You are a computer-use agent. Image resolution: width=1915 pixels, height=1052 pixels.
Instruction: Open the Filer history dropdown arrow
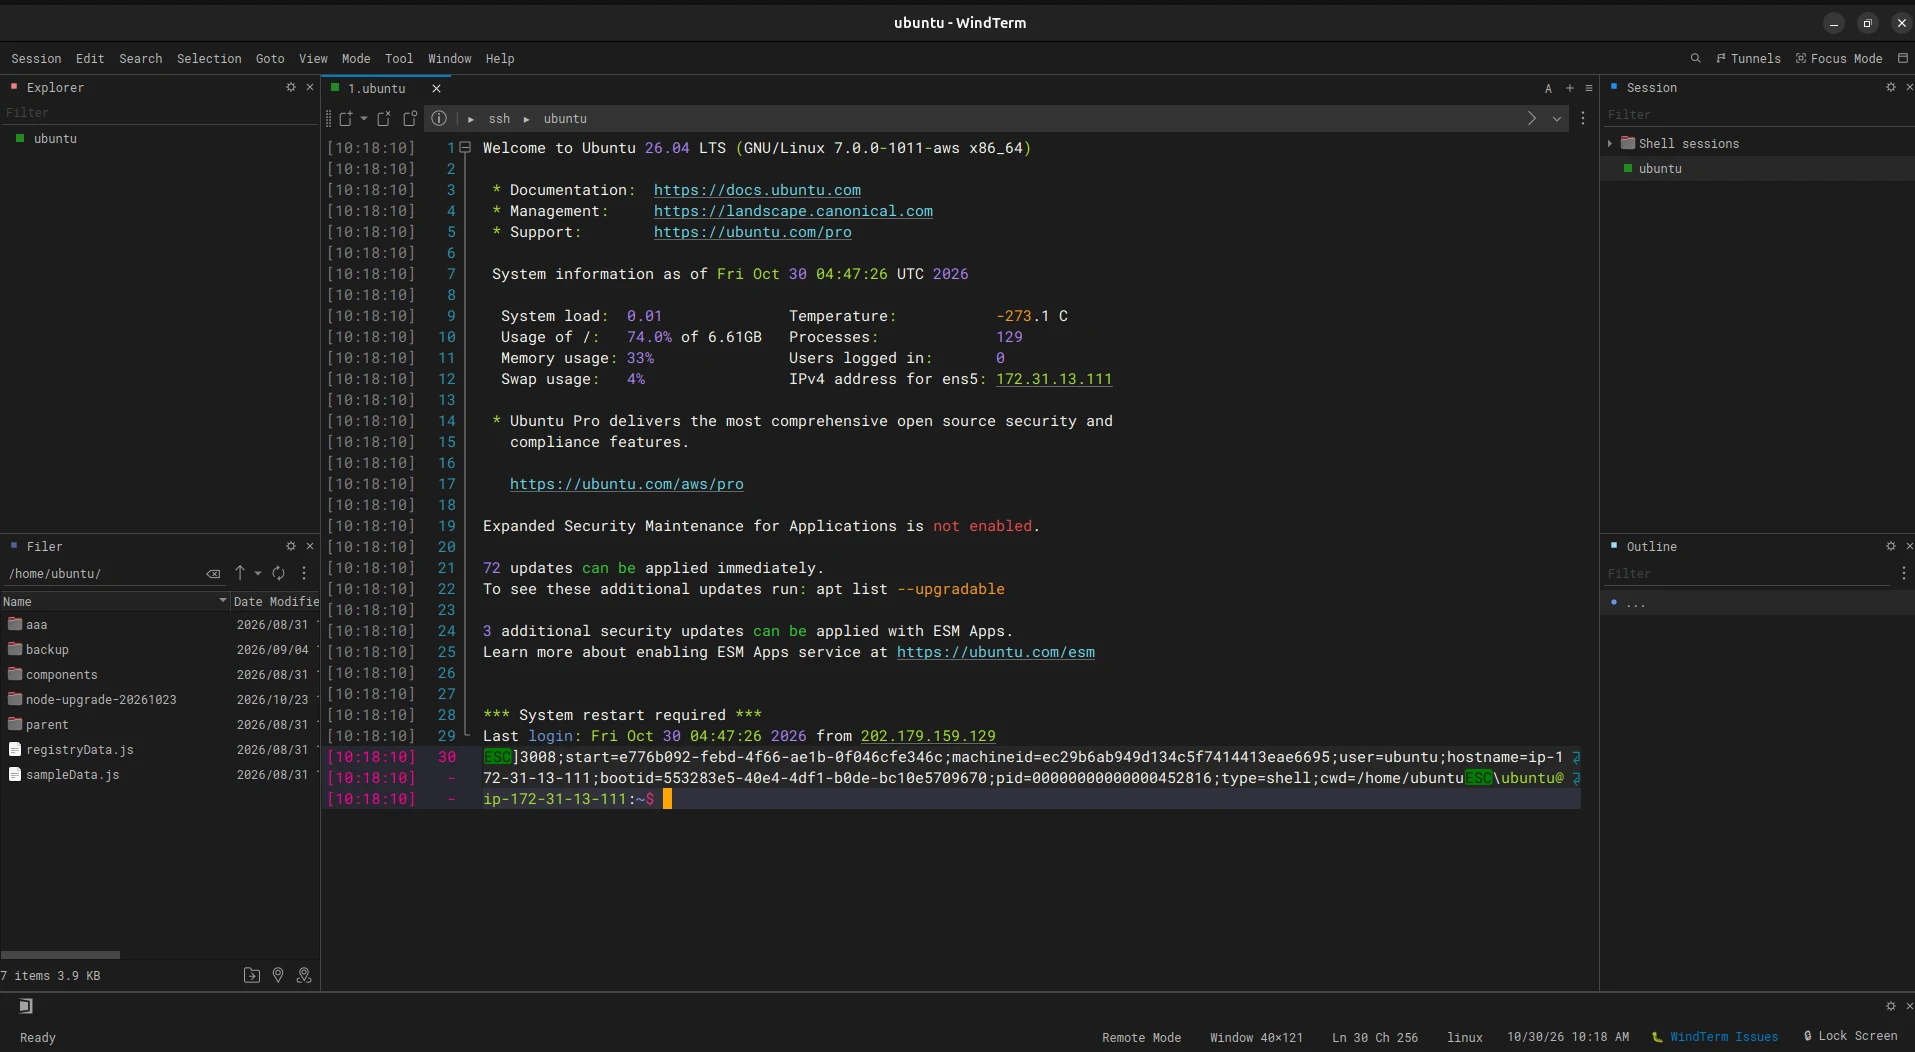[x=258, y=573]
